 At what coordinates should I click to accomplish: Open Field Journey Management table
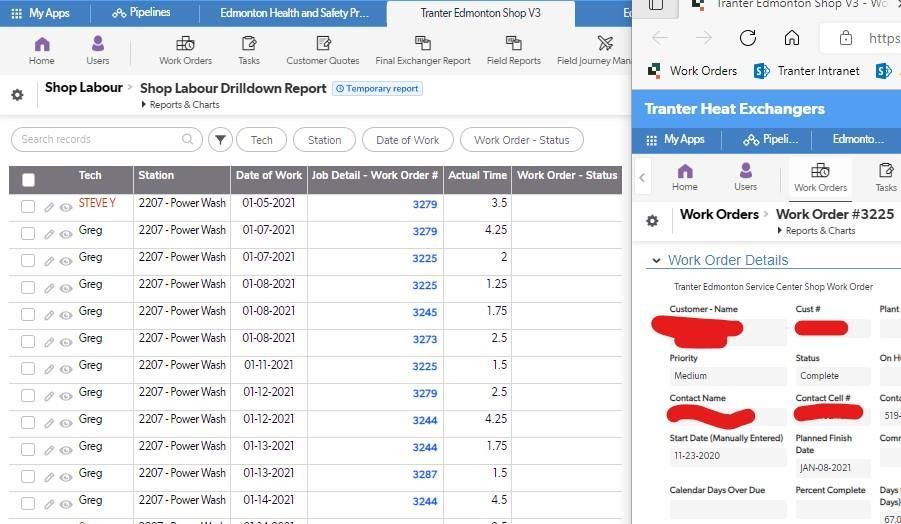click(x=594, y=51)
